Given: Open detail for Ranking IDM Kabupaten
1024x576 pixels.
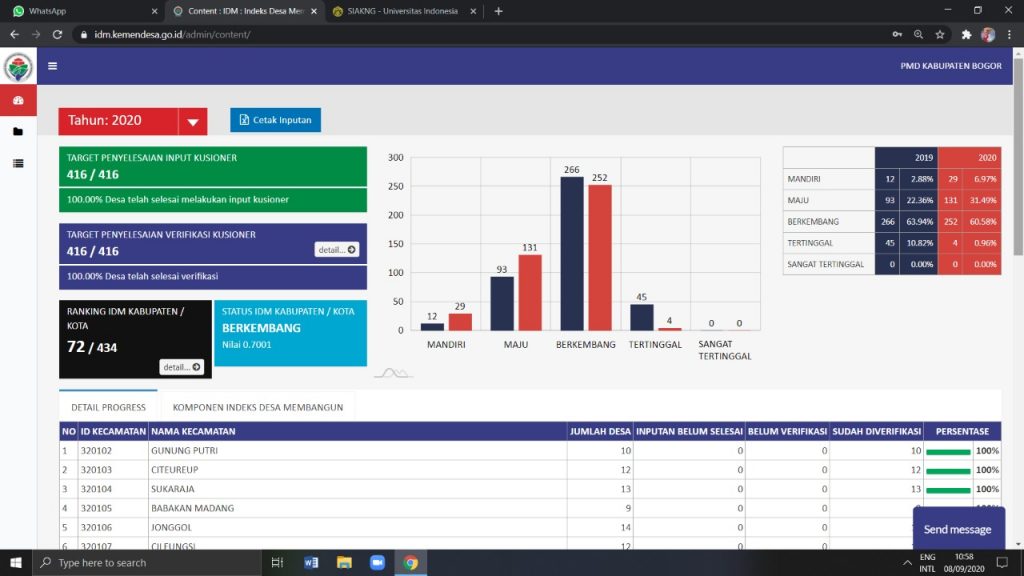Looking at the screenshot, I should tap(181, 367).
